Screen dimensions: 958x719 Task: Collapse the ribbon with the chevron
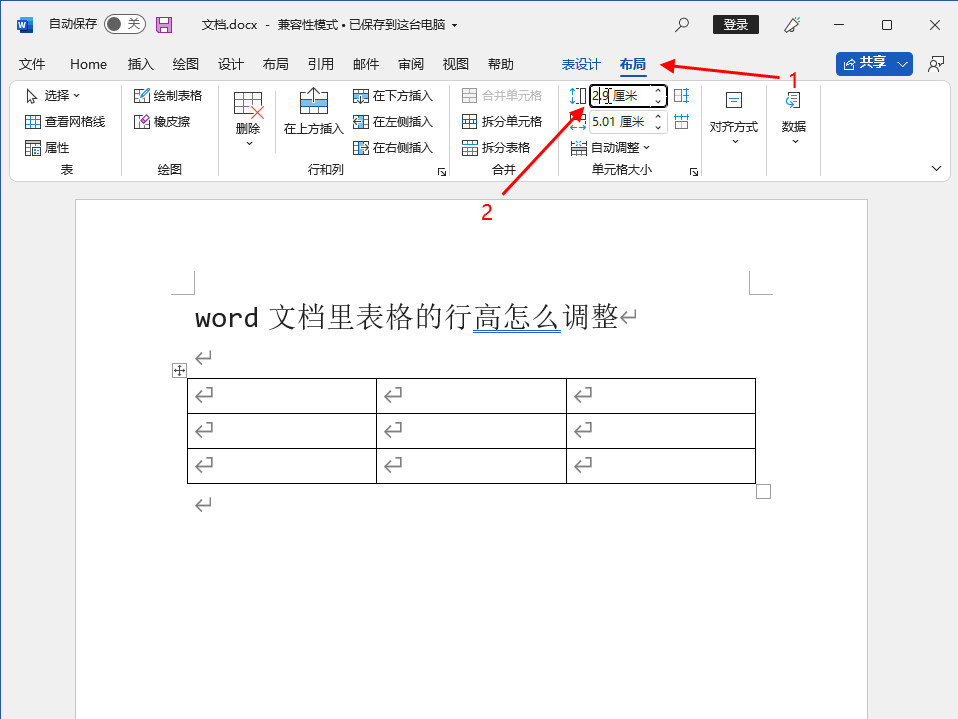click(x=936, y=169)
